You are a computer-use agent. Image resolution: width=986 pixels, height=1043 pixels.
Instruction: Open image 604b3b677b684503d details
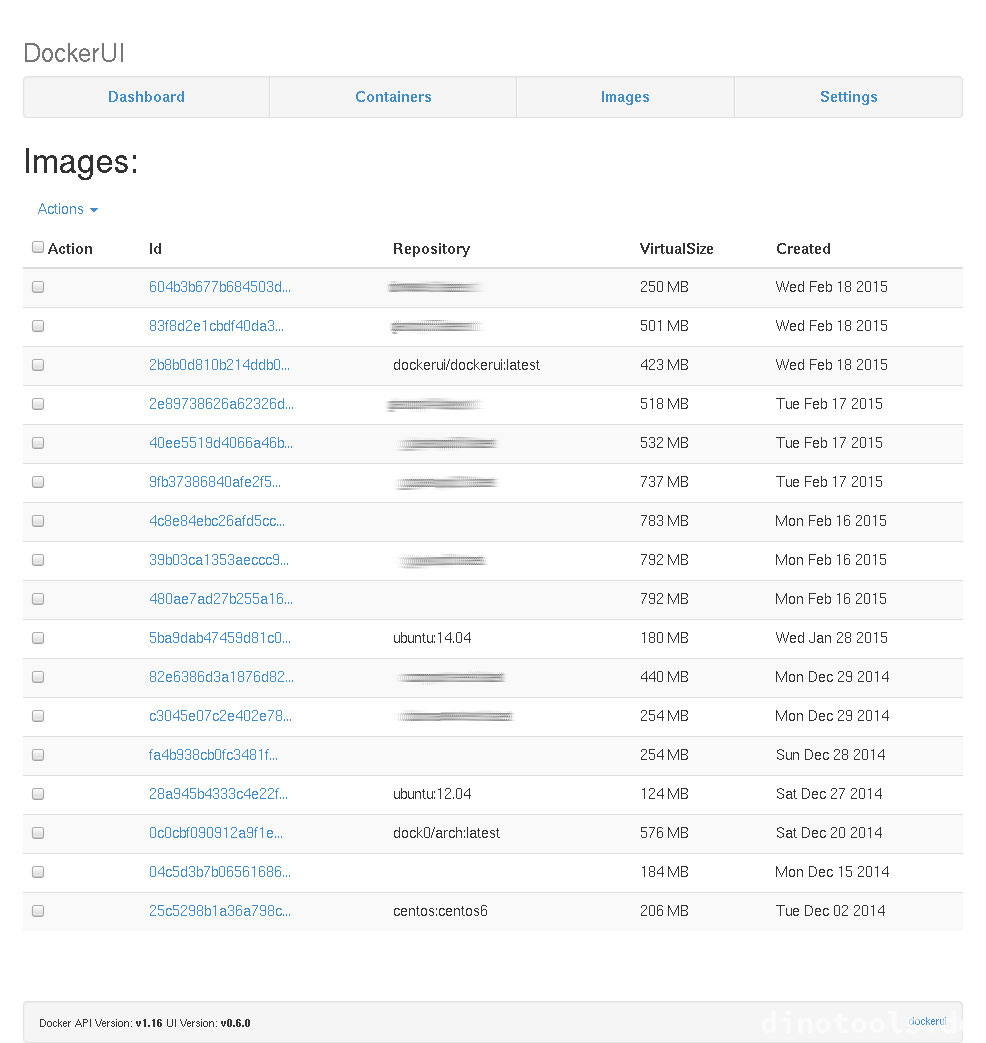coord(220,287)
